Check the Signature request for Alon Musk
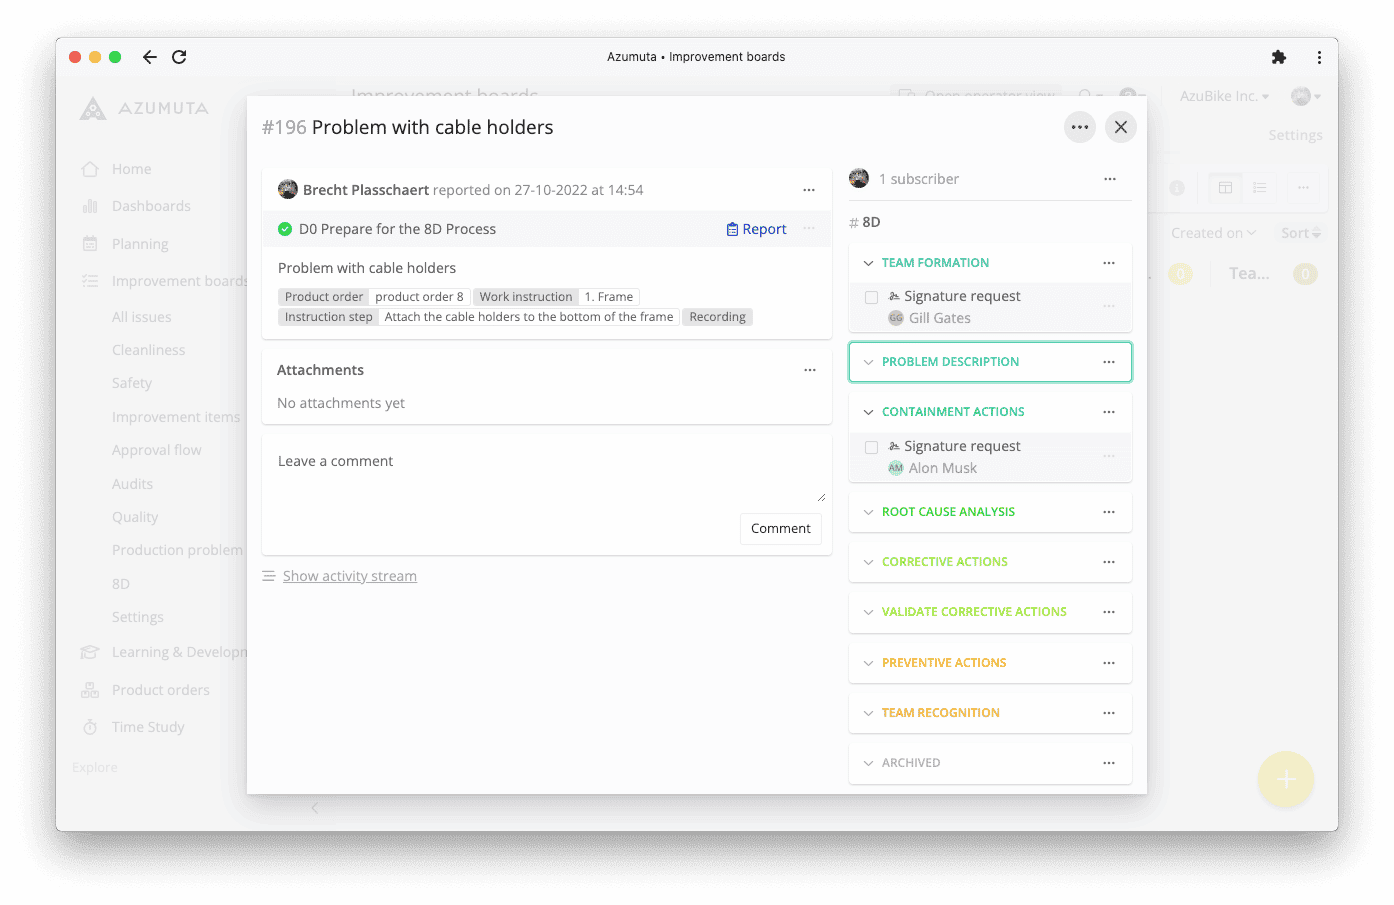Viewport: 1394px width, 905px height. 871,447
